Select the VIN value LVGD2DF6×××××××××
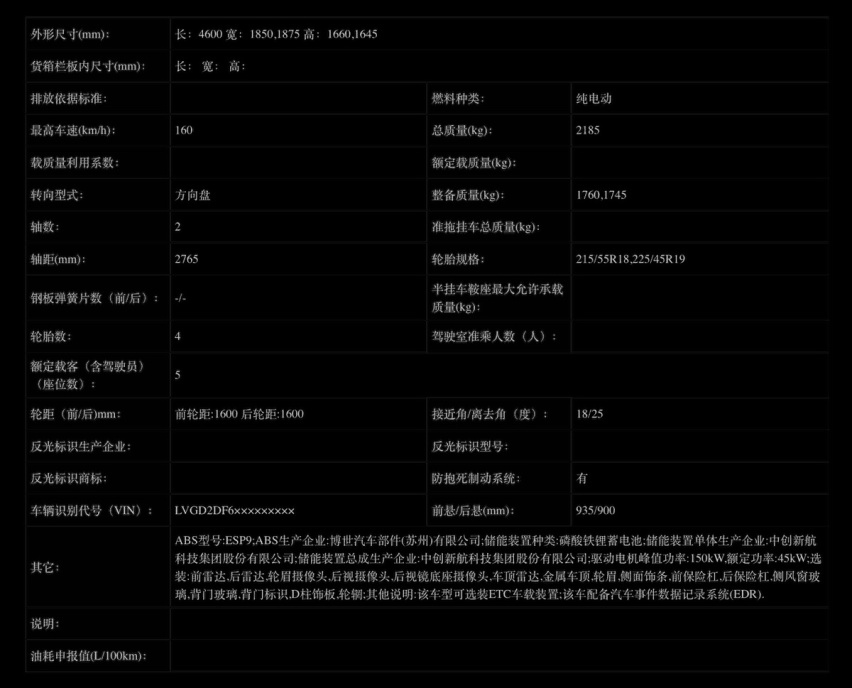 (235, 511)
